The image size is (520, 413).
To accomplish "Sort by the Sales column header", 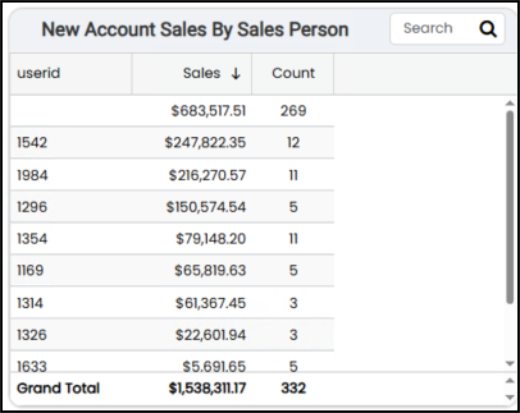I will 192,73.
